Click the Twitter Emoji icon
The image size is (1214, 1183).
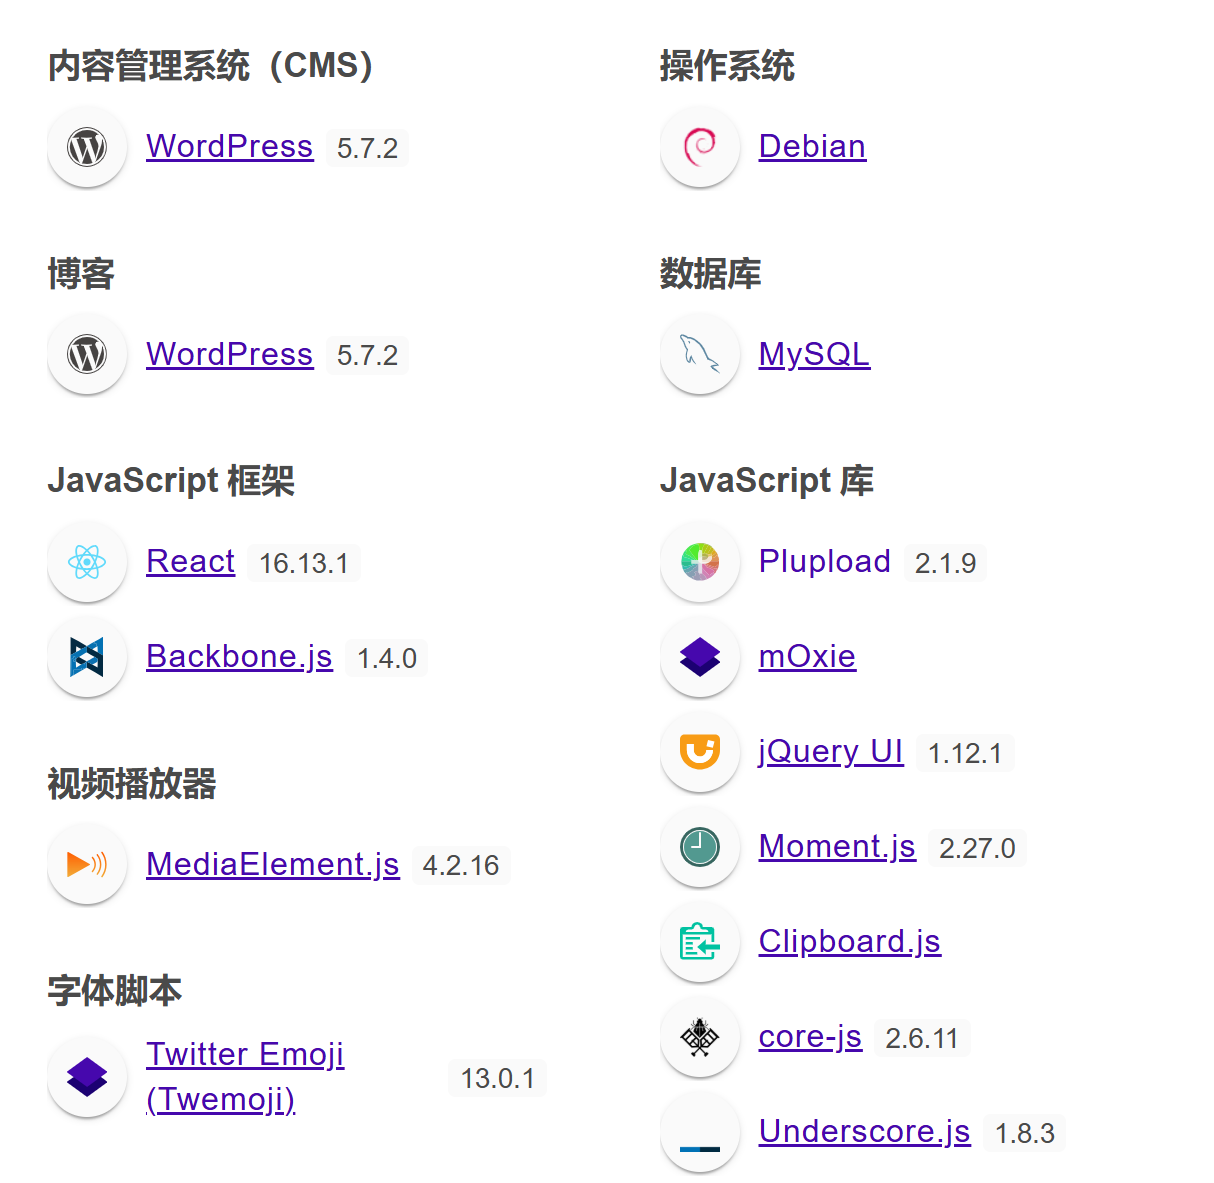coord(87,1077)
